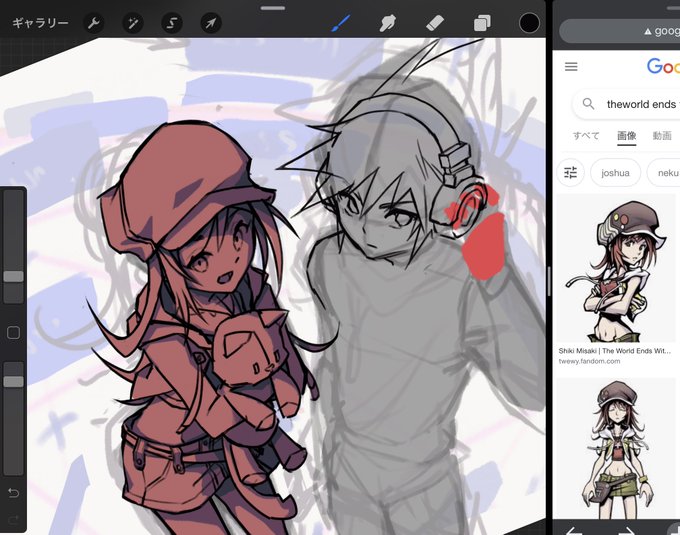
Task: Redo with the sidebar redo arrow
Action: (13, 519)
